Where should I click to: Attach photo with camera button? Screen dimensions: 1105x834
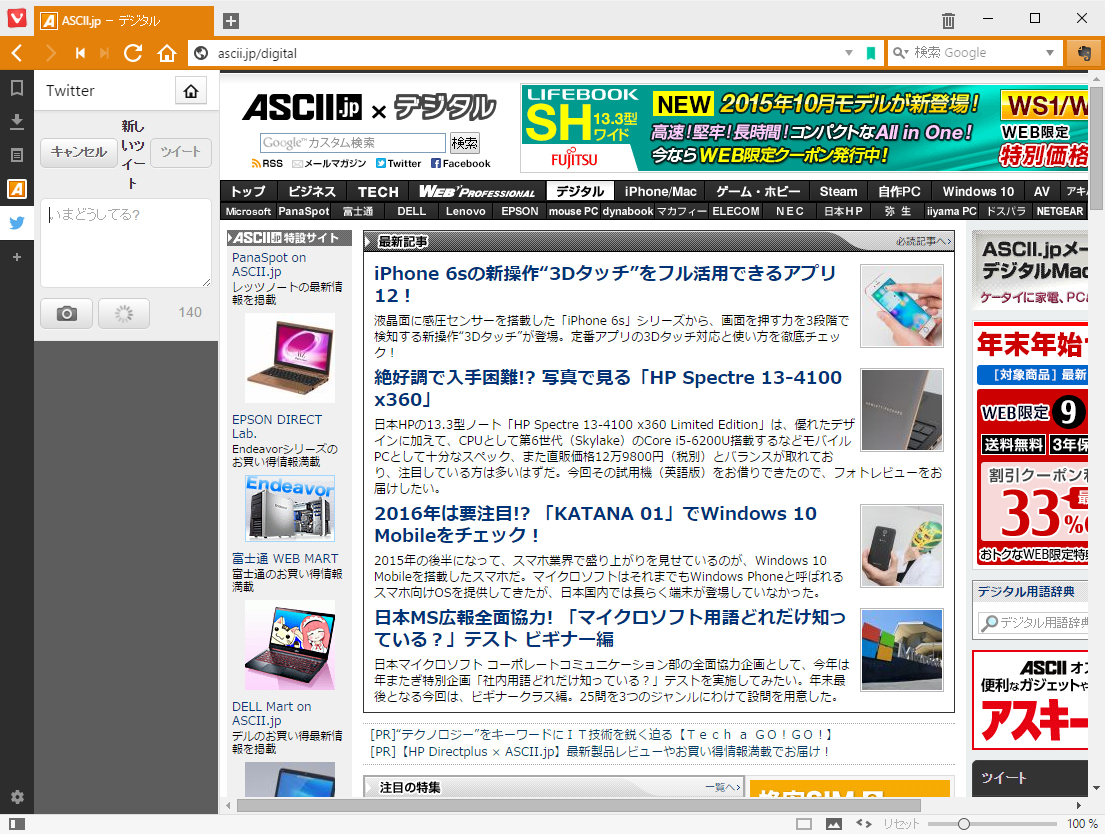tap(66, 314)
